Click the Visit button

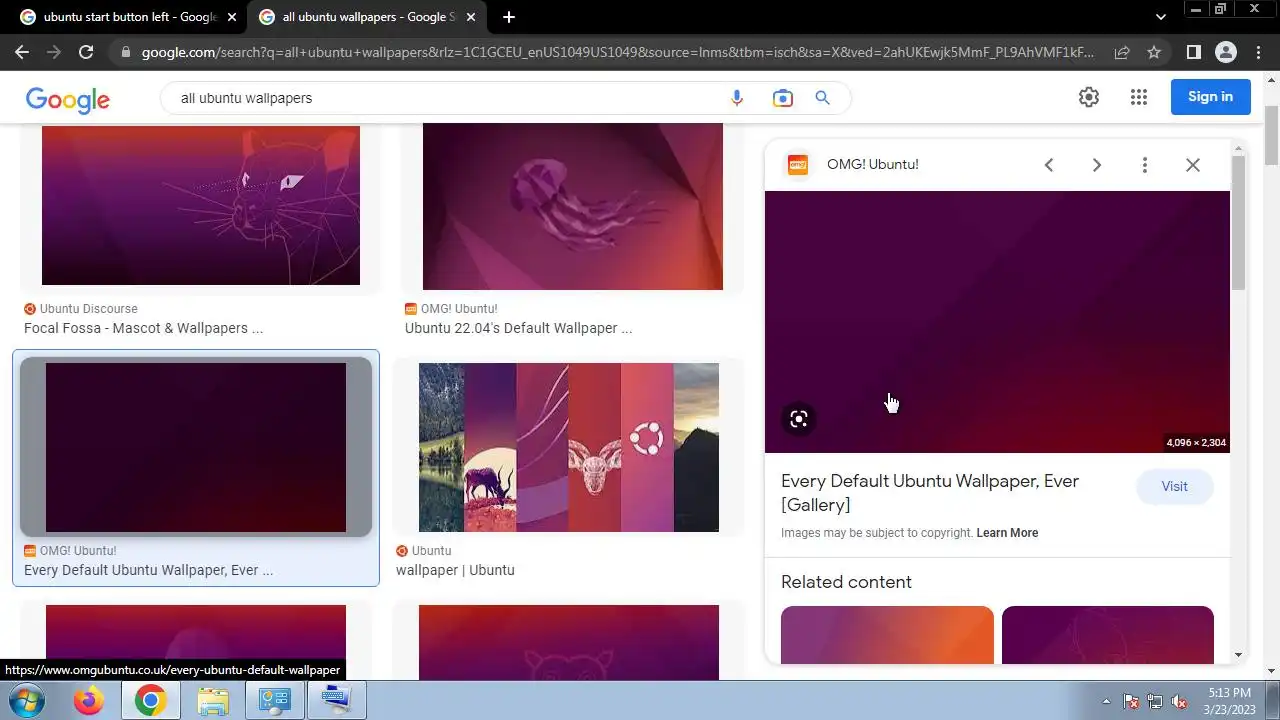(x=1175, y=487)
